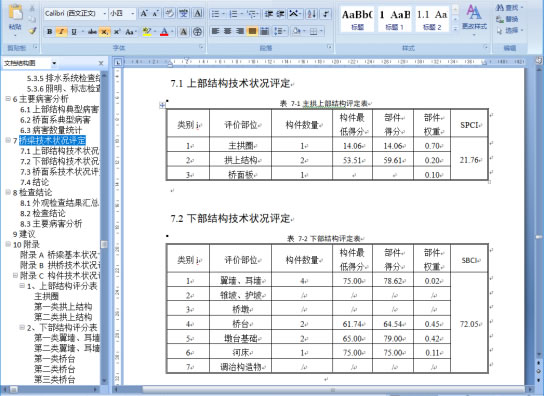Toggle the subscript button

coord(104,32)
